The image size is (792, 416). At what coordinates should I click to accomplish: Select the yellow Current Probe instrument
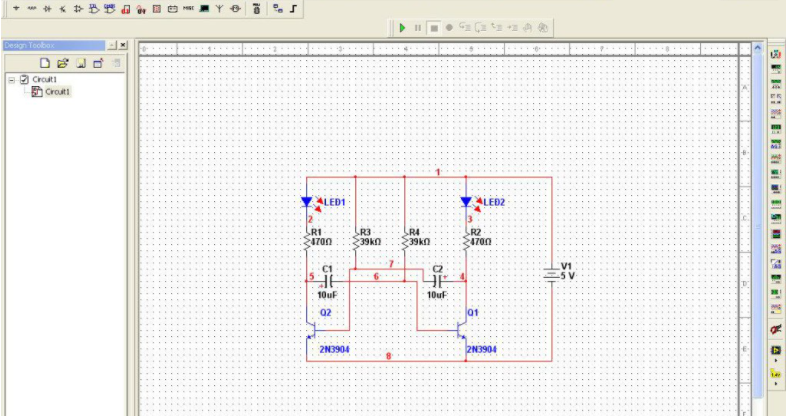click(x=776, y=374)
